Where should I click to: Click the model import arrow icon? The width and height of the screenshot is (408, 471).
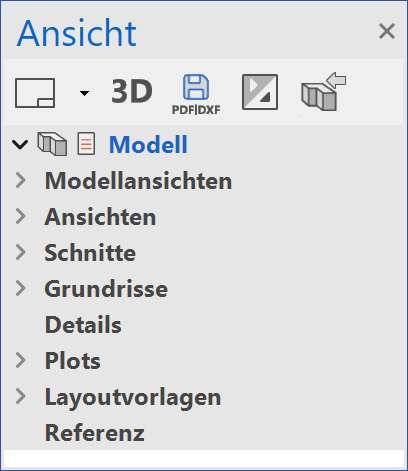tap(323, 92)
